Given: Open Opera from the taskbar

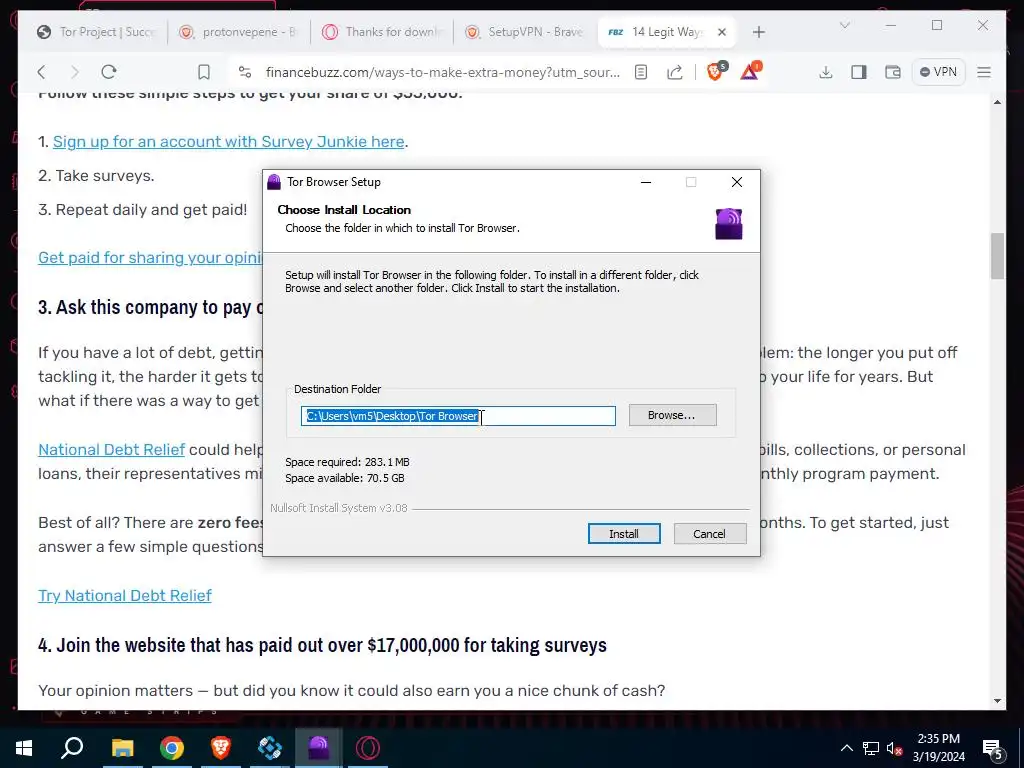Looking at the screenshot, I should pyautogui.click(x=368, y=748).
